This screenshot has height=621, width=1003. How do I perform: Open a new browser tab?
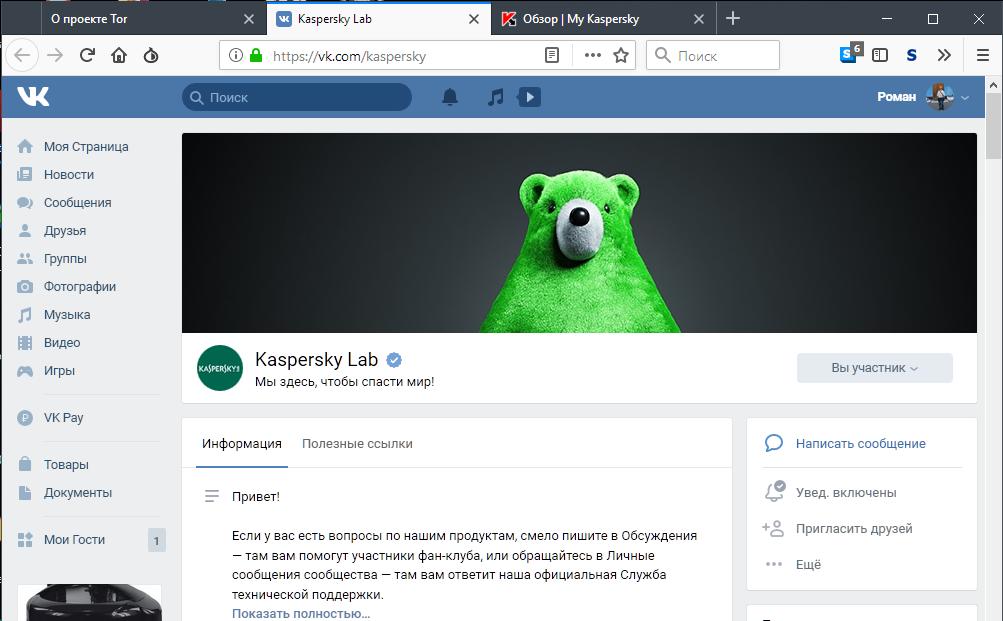(x=733, y=19)
